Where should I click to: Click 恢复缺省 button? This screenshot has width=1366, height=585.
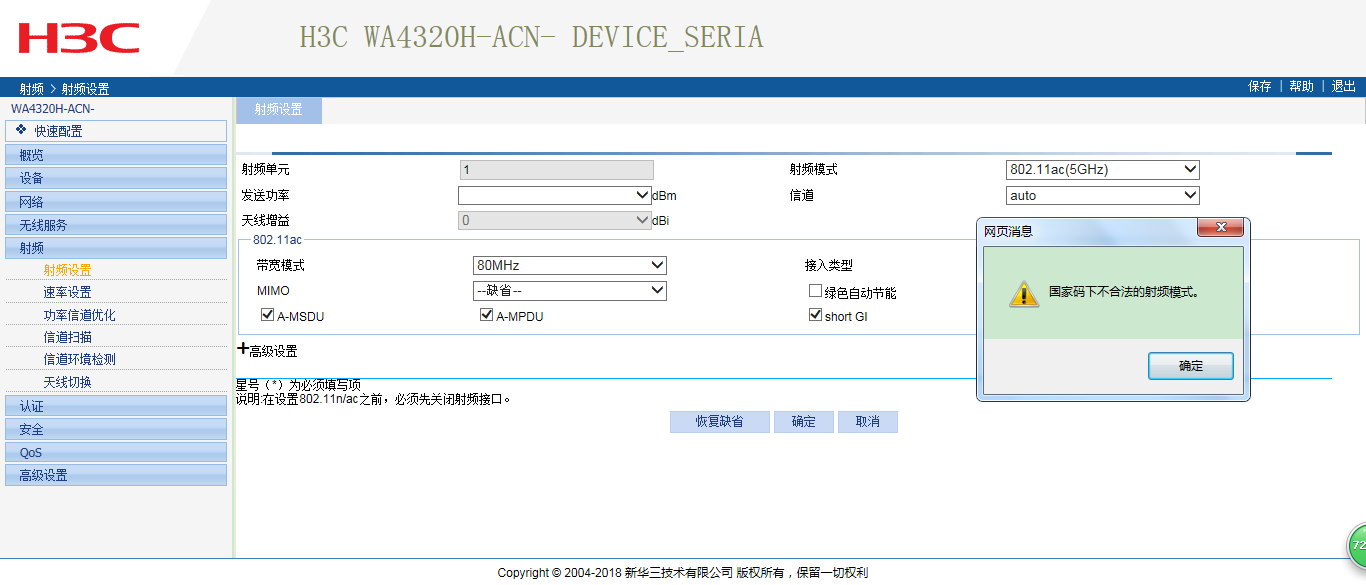[x=720, y=422]
